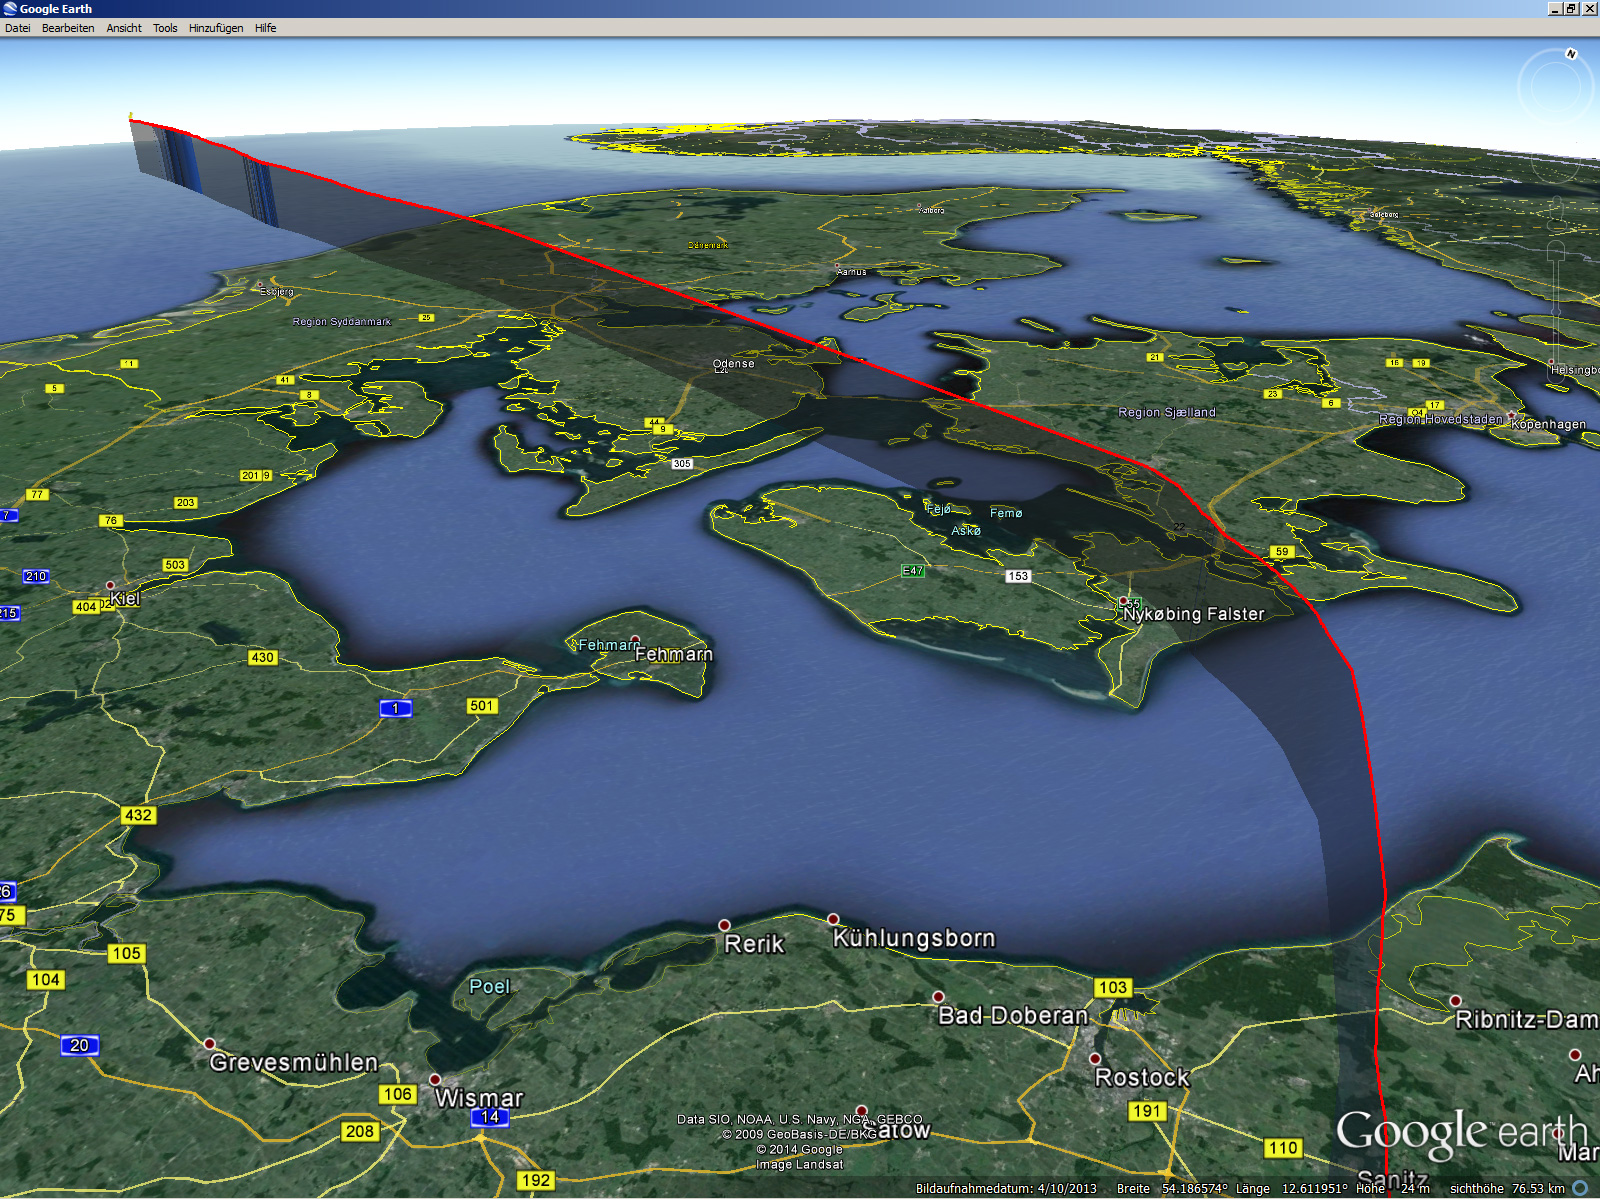
Task: Click the zoom slider top end button
Action: 1556,247
